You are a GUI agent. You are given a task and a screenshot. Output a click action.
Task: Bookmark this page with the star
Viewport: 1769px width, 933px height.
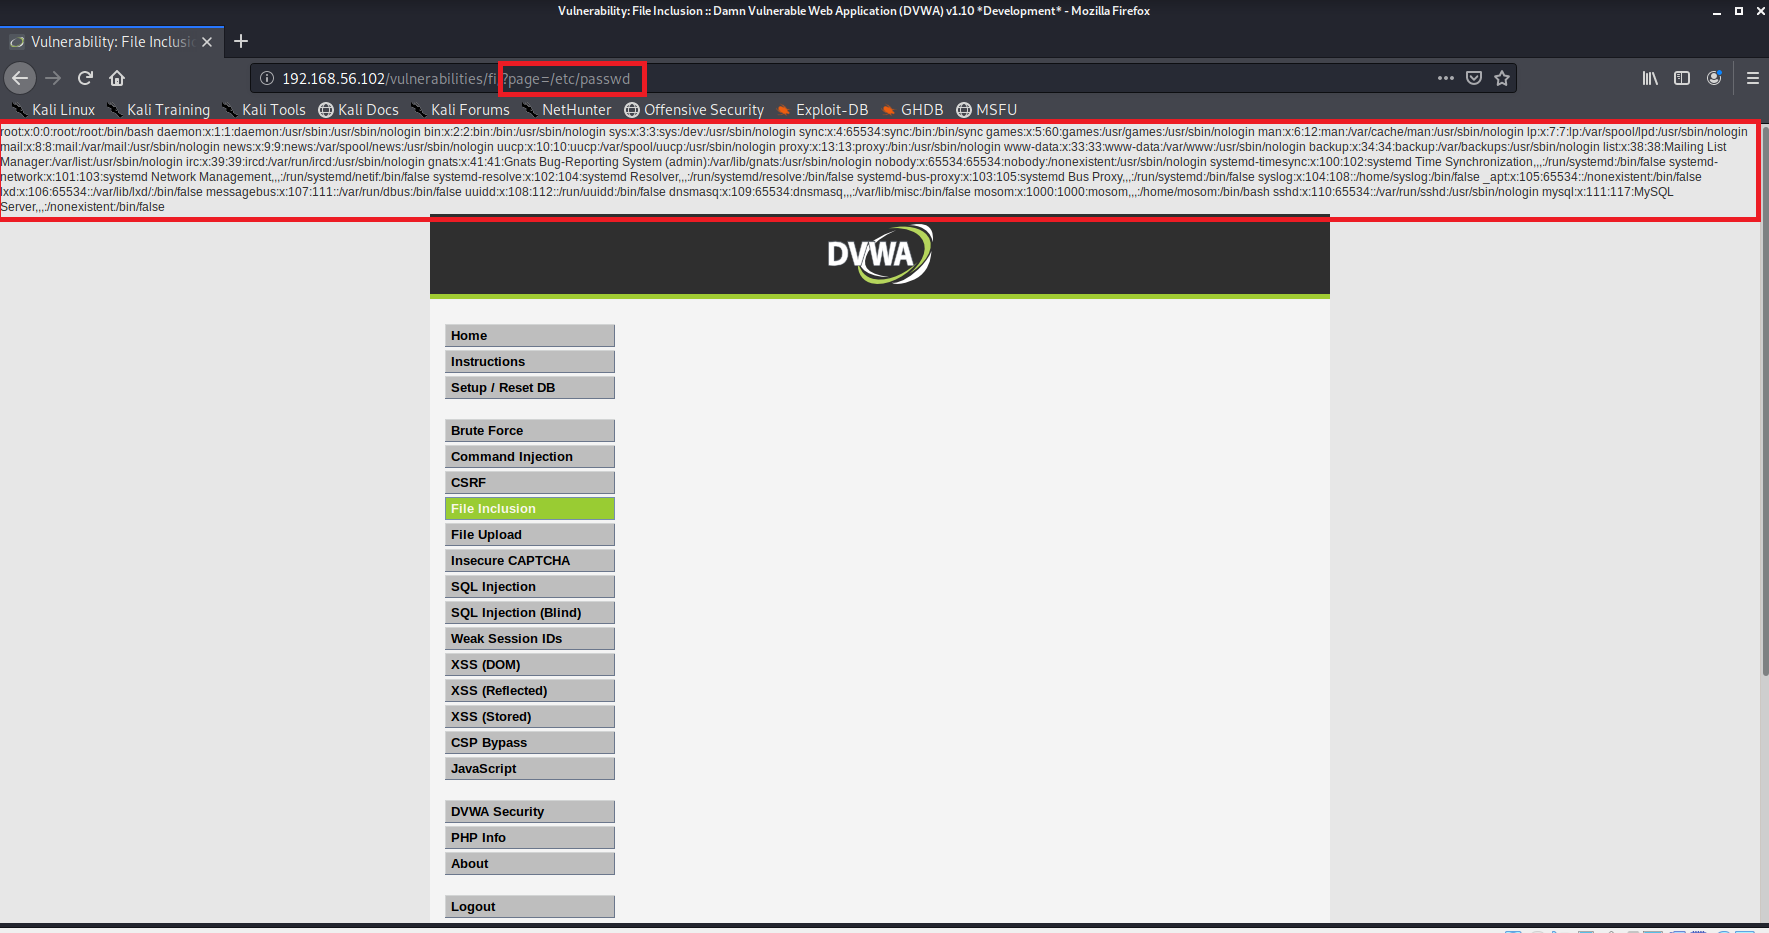coord(1502,78)
